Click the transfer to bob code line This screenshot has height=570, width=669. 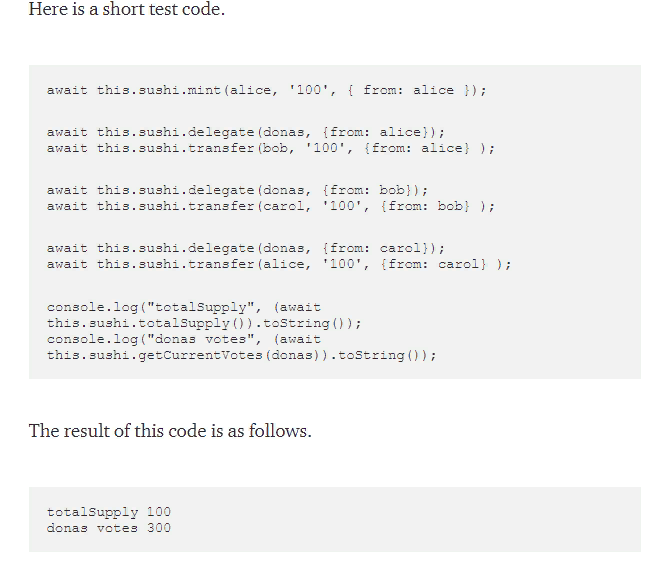[x=270, y=148]
